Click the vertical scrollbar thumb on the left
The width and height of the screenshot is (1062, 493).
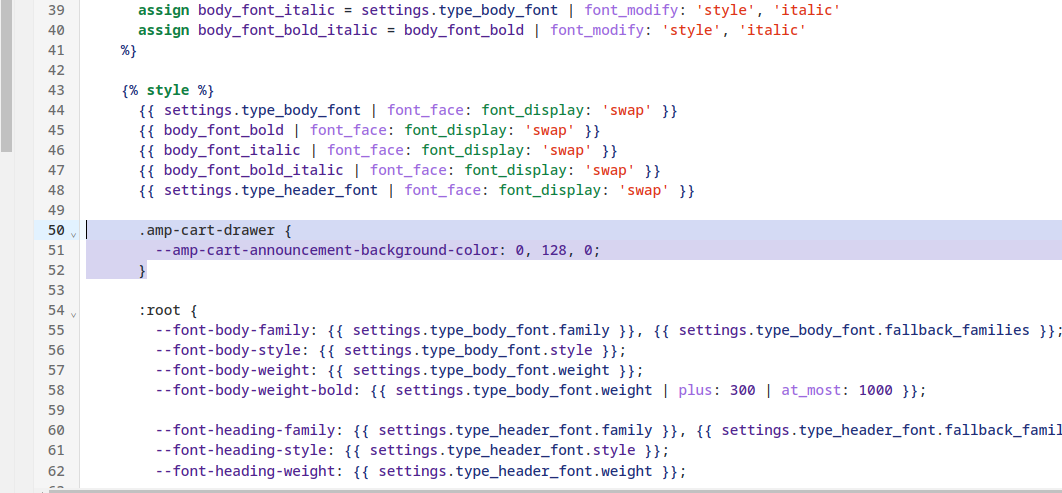point(6,76)
